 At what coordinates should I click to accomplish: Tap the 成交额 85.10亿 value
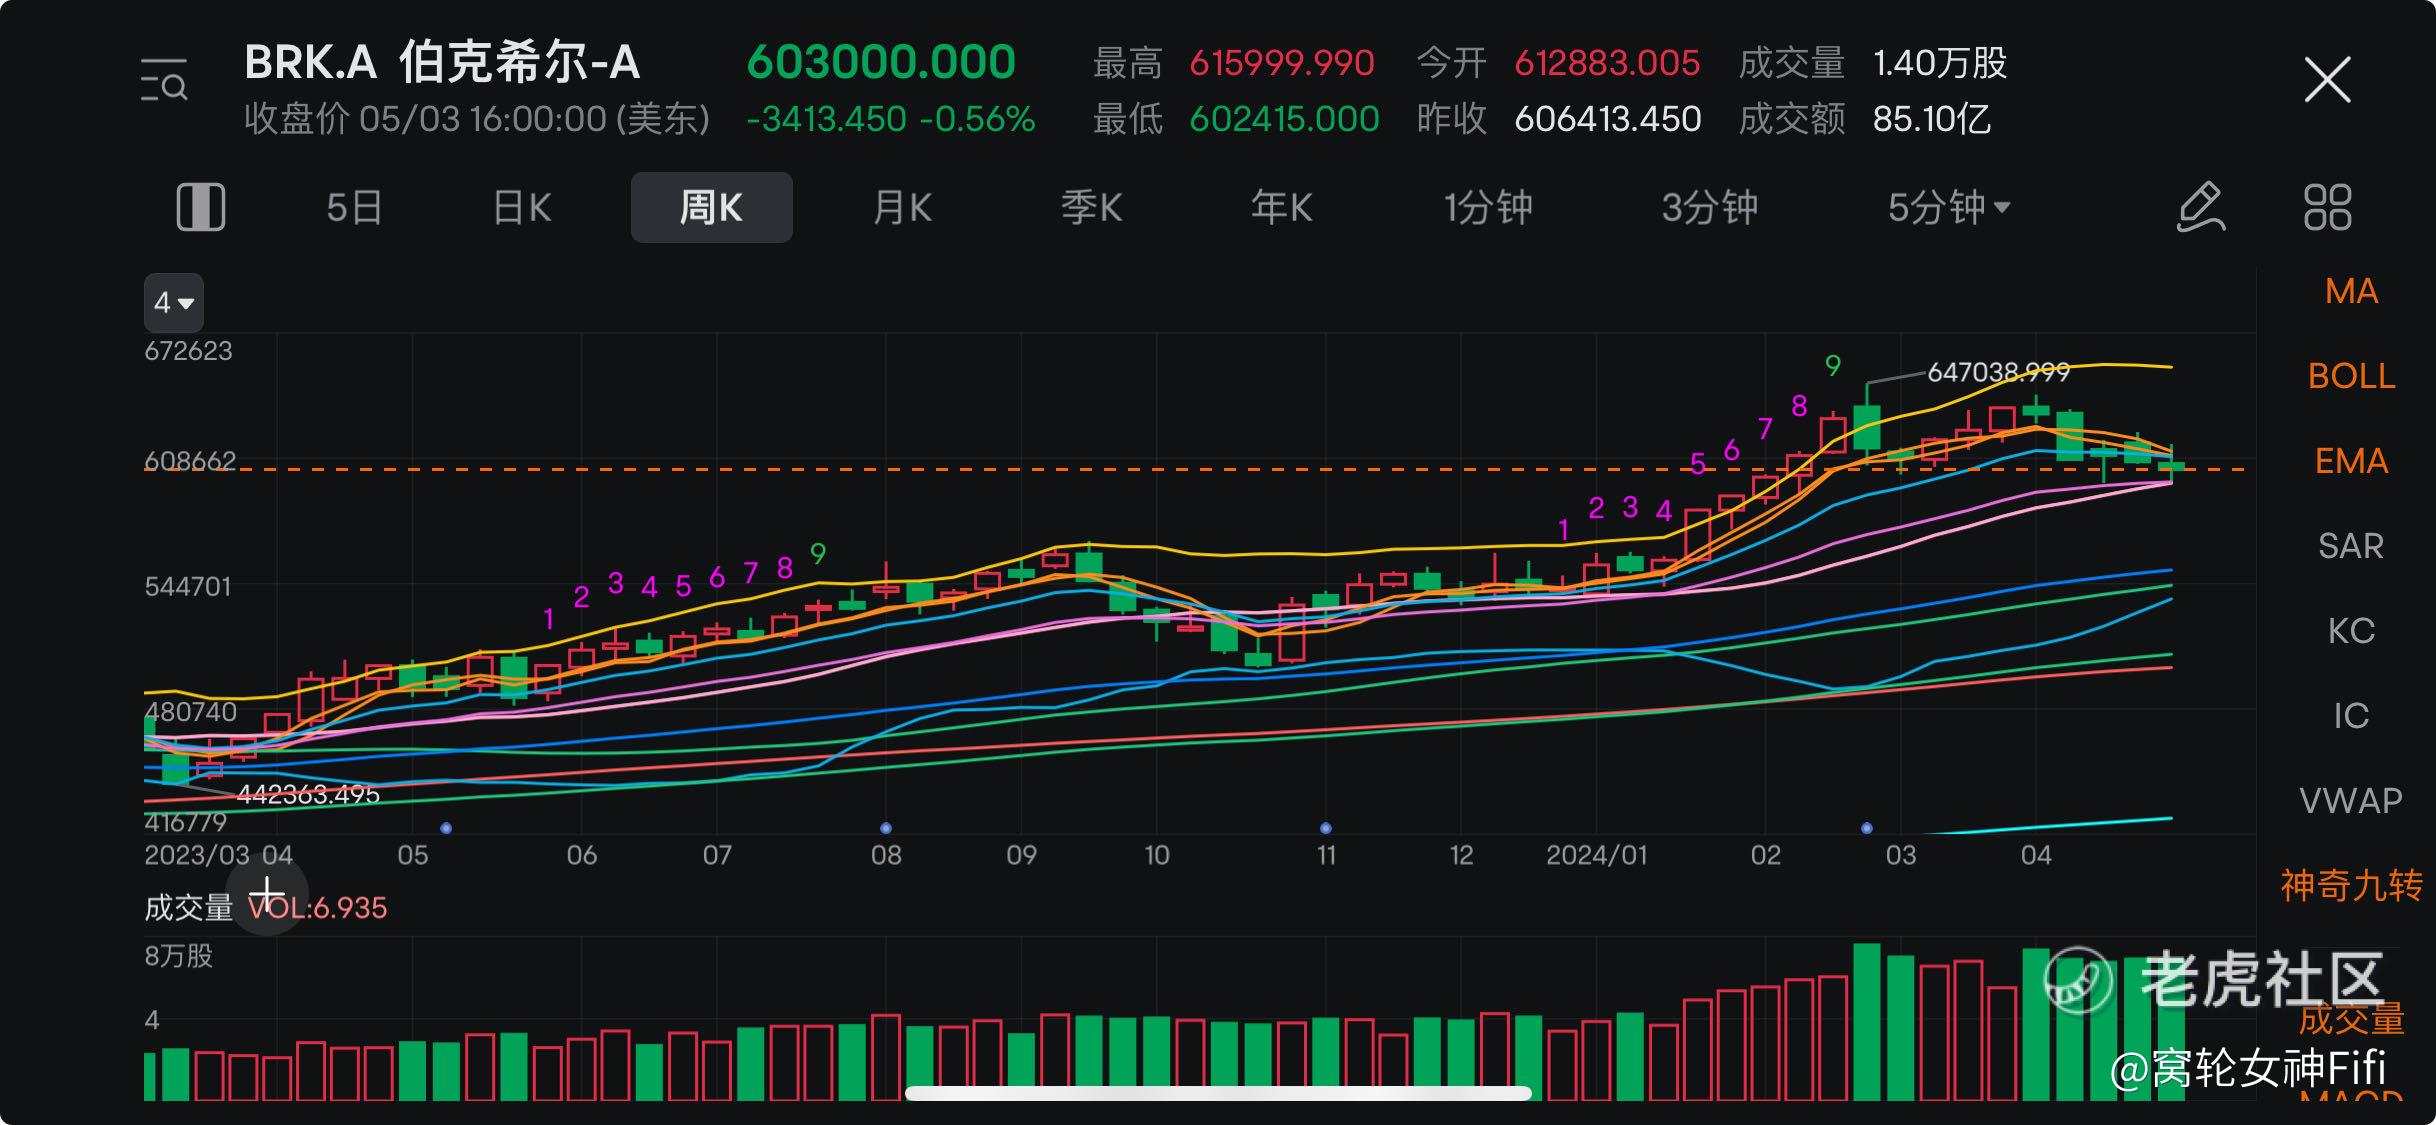[x=1932, y=119]
